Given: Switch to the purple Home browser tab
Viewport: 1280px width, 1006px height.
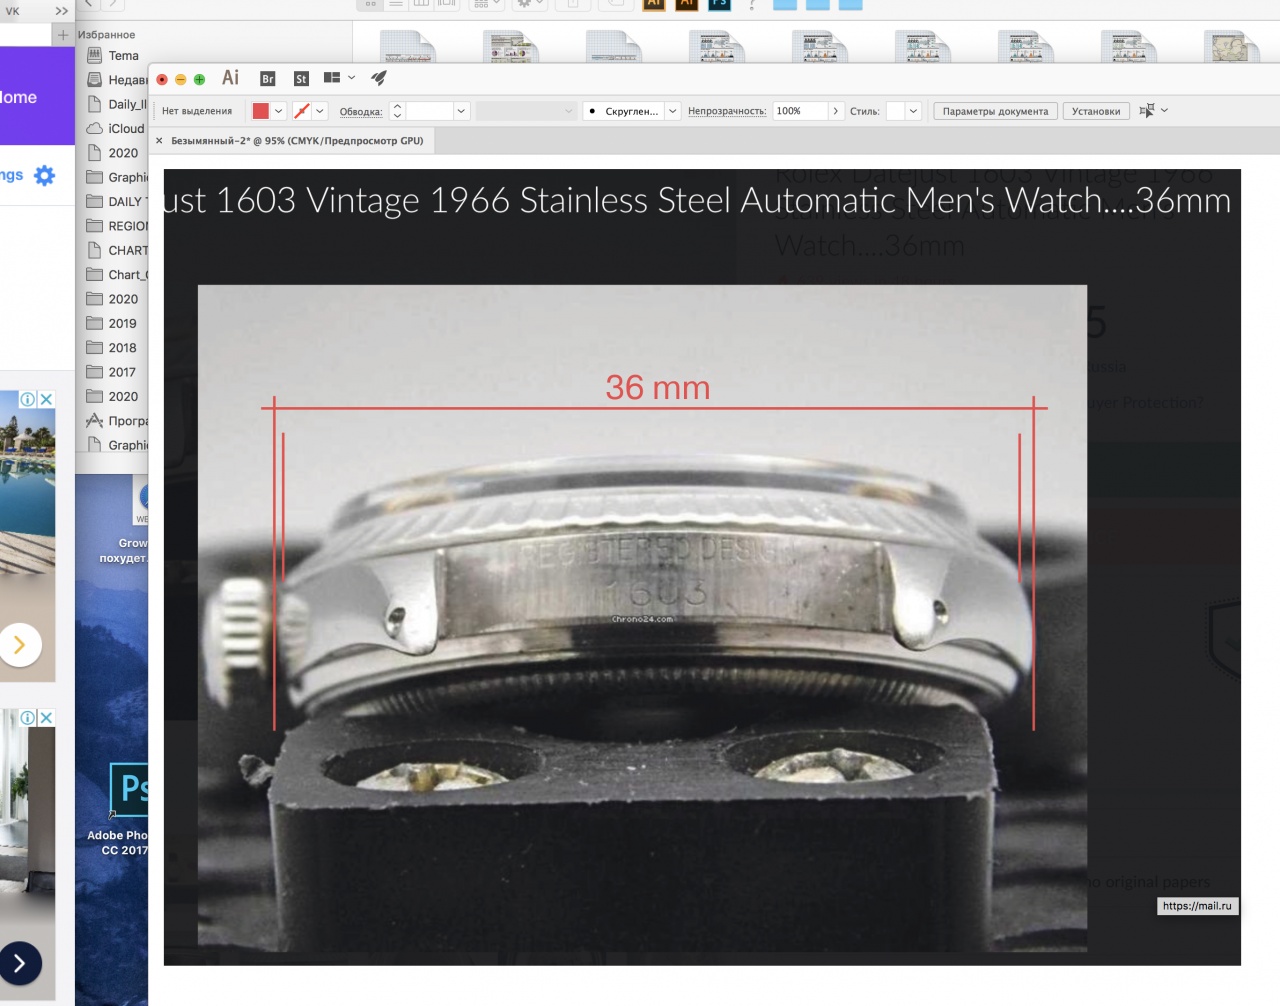Looking at the screenshot, I should [x=36, y=97].
